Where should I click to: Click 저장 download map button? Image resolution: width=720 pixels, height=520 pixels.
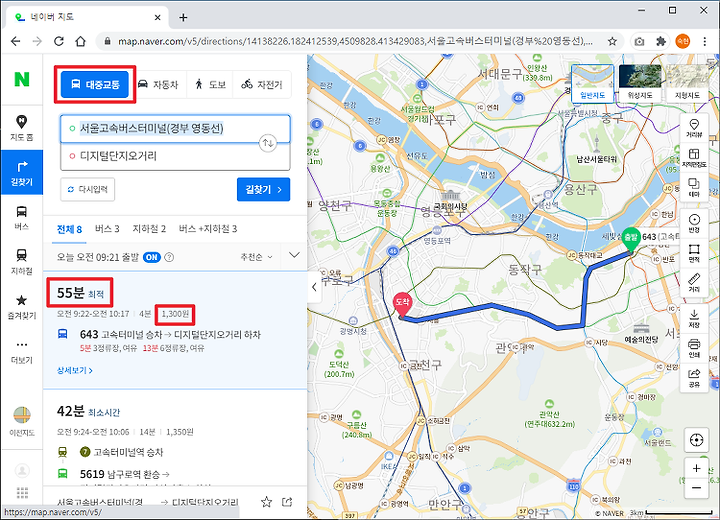tap(694, 318)
